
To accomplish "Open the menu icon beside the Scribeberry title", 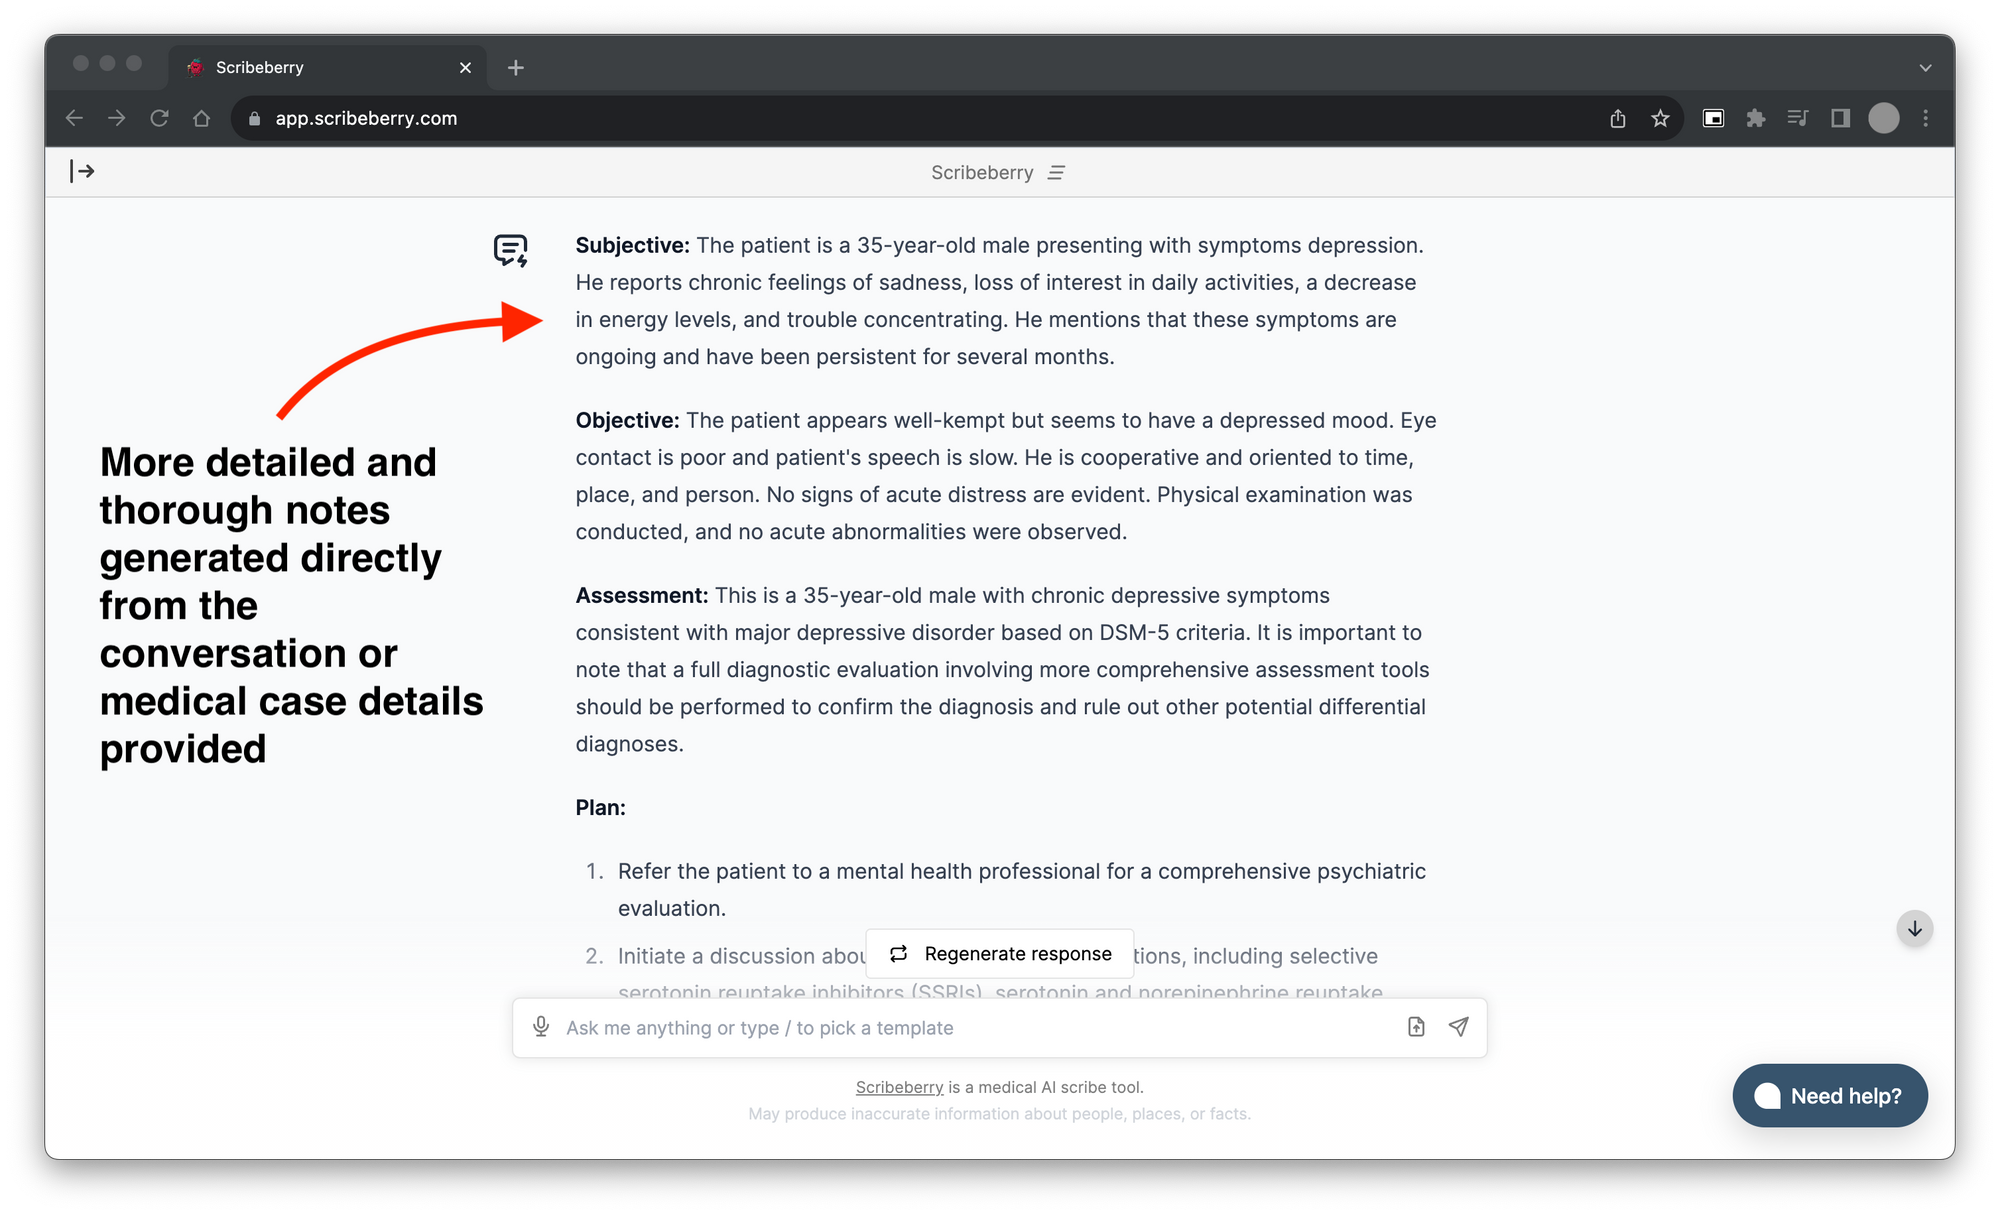I will (x=1056, y=173).
